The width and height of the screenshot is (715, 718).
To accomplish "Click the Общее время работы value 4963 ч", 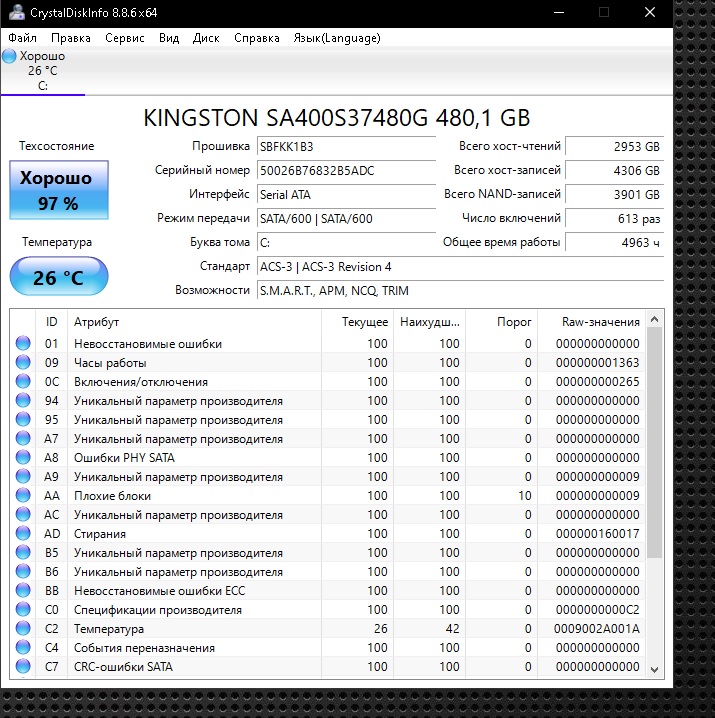I will pos(614,243).
